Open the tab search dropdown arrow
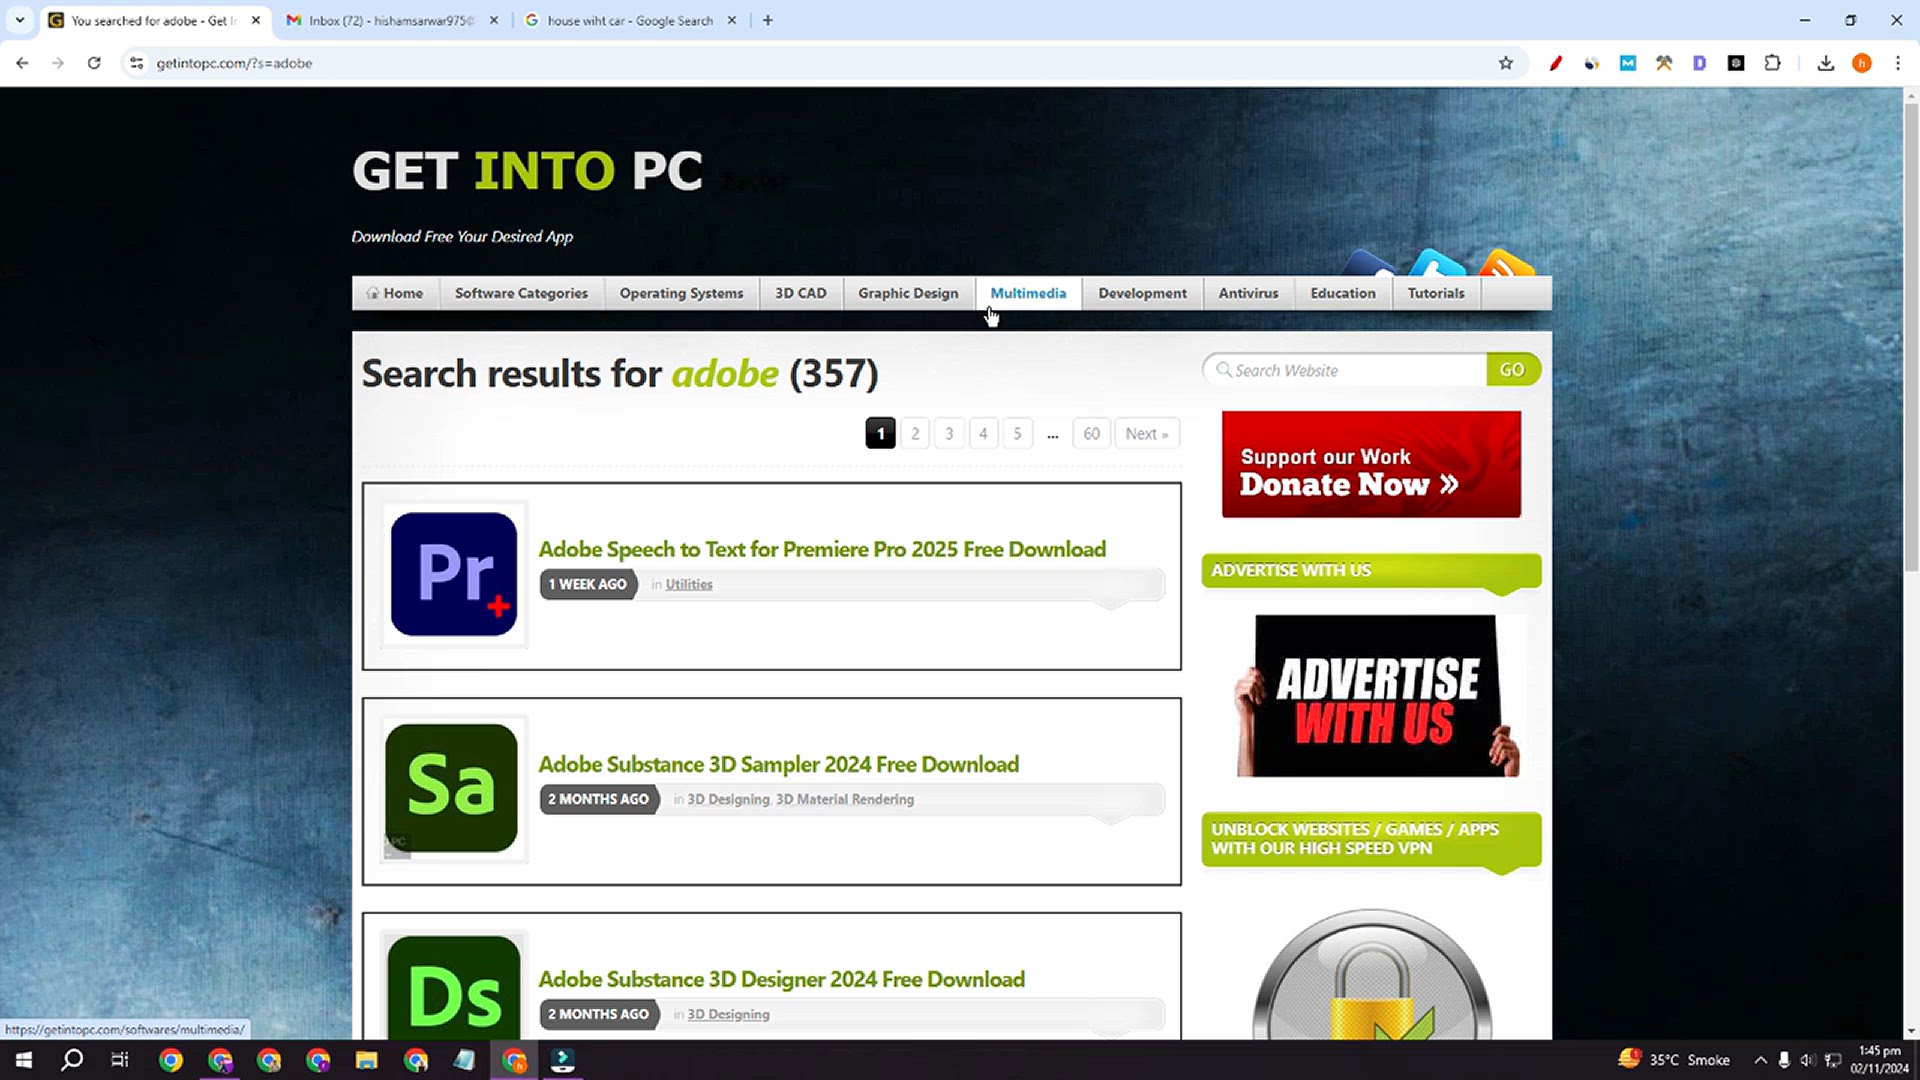This screenshot has height=1080, width=1920. [x=19, y=20]
